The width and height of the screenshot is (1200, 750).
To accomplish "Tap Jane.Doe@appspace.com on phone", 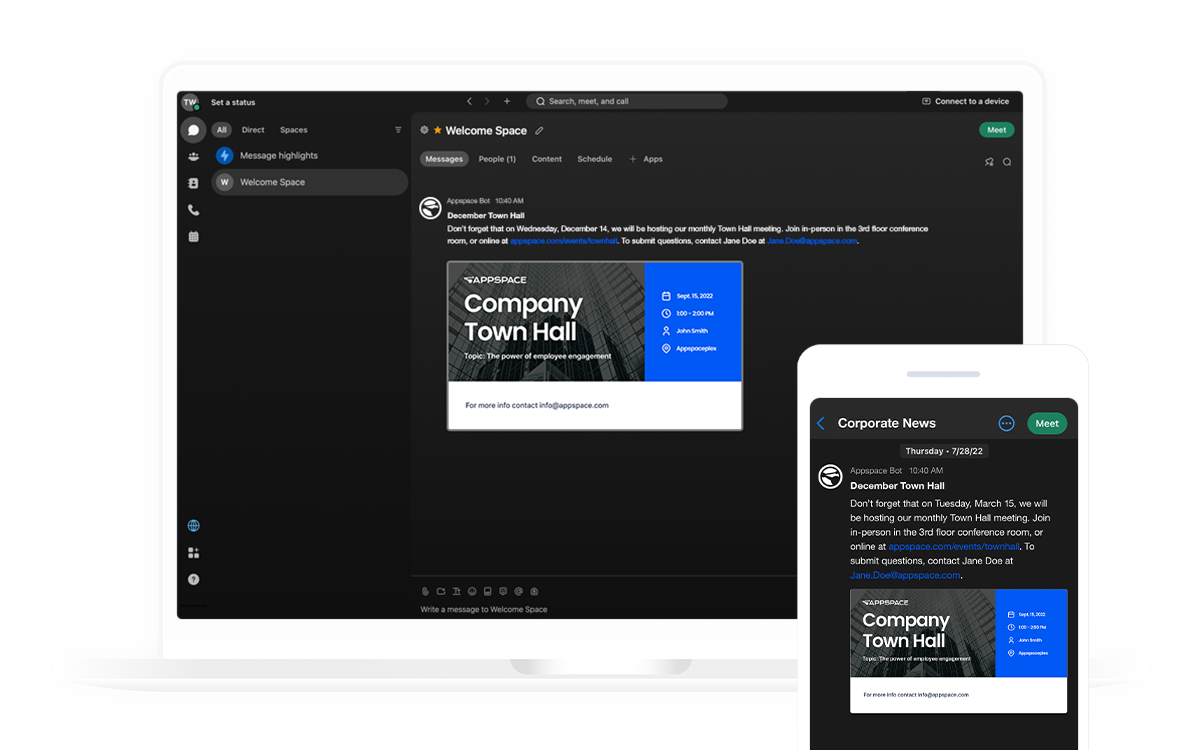I will (905, 575).
